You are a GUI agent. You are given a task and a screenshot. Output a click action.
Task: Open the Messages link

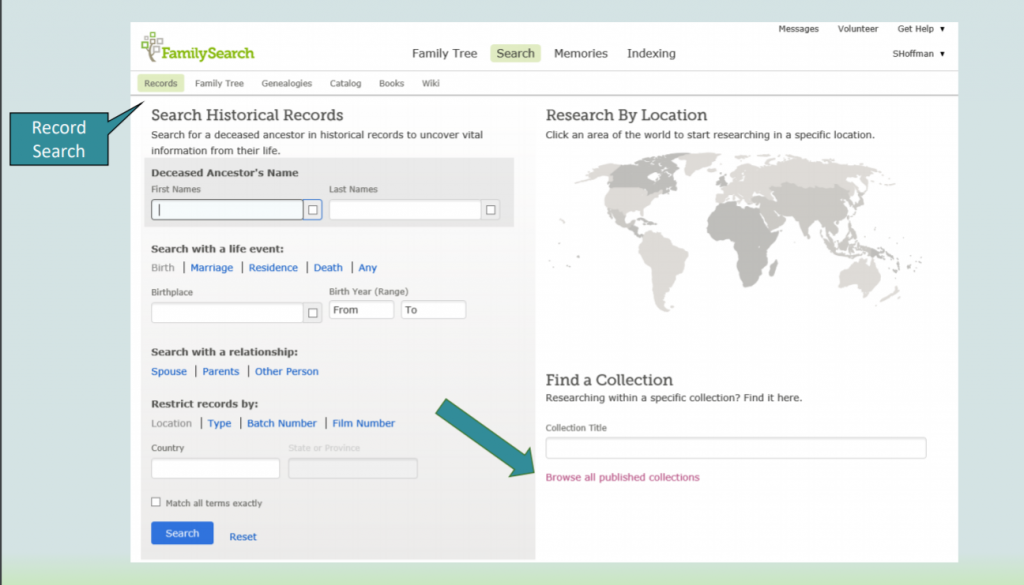[798, 29]
